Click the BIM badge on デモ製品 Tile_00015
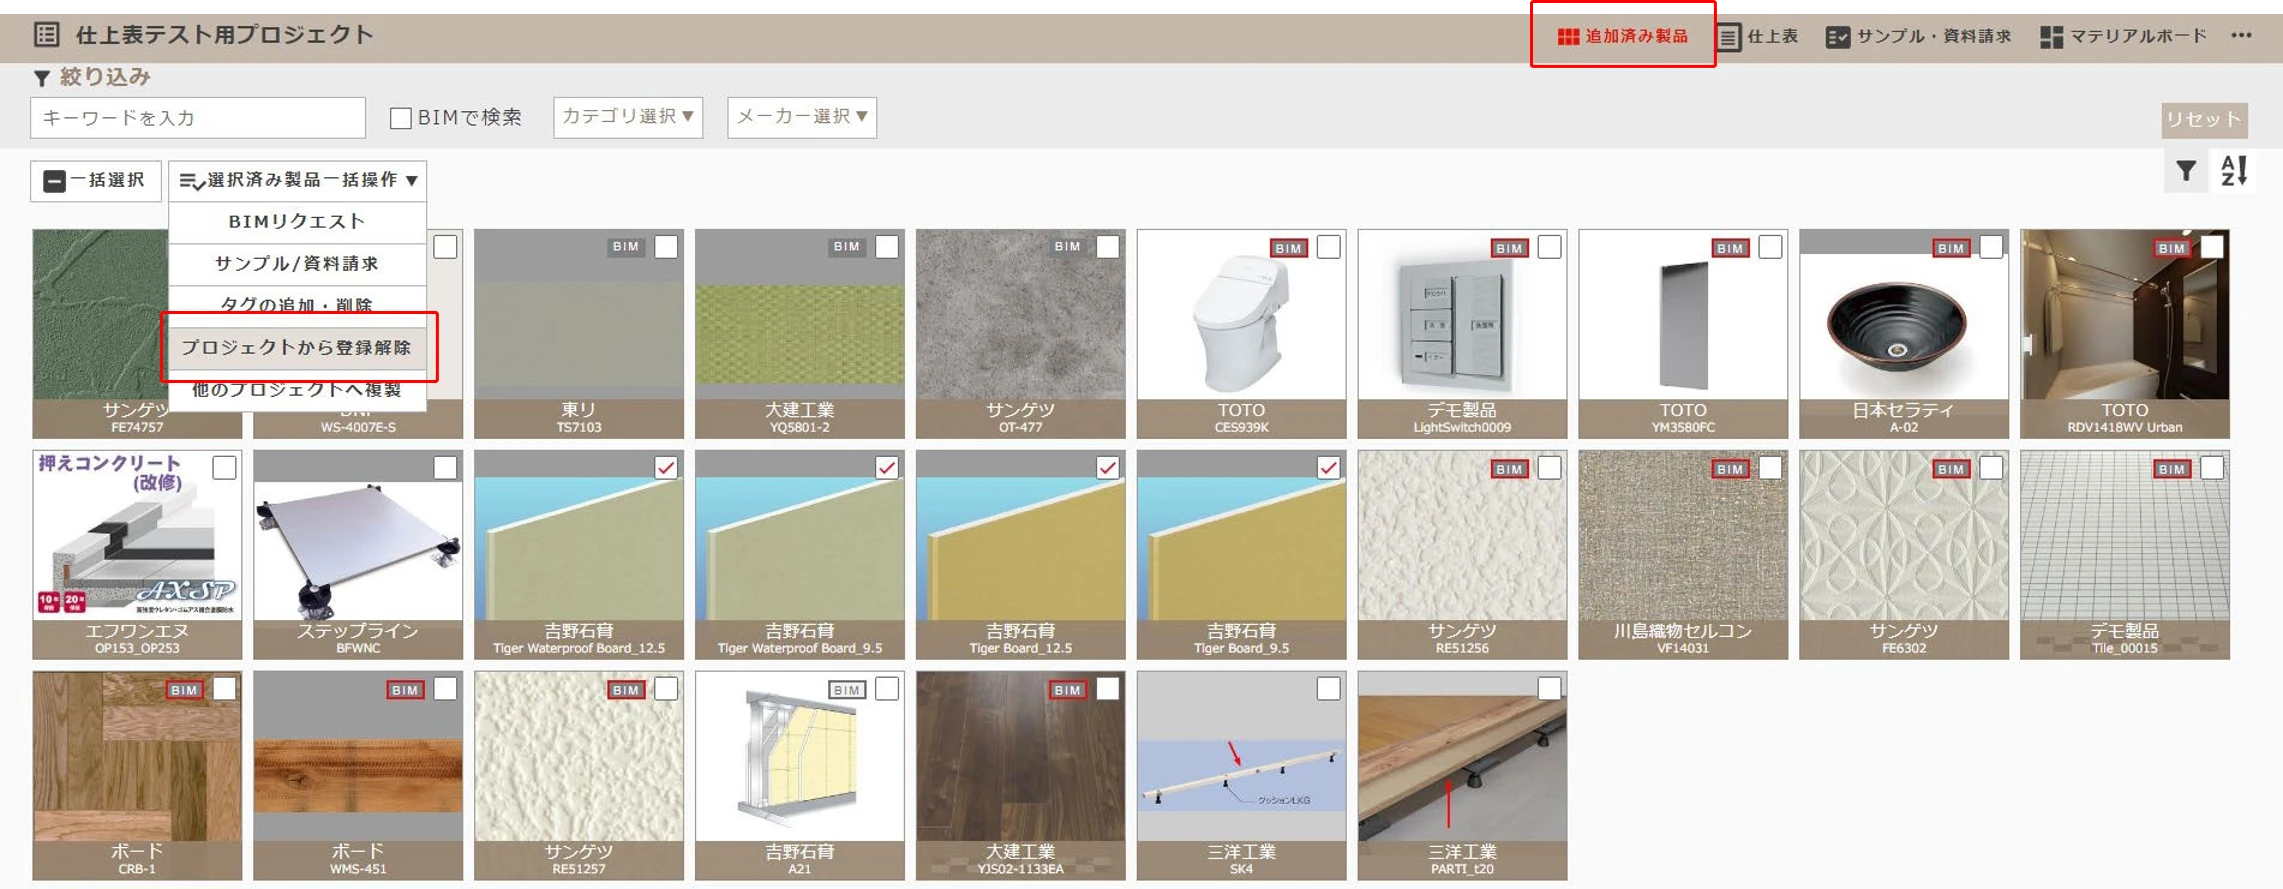The height and width of the screenshot is (889, 2283). 2171,469
